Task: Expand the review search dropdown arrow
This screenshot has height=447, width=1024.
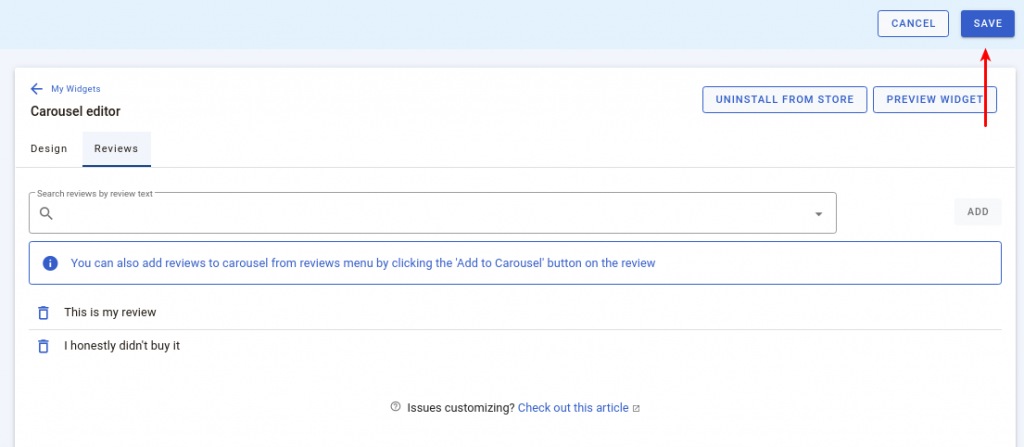Action: coord(818,214)
